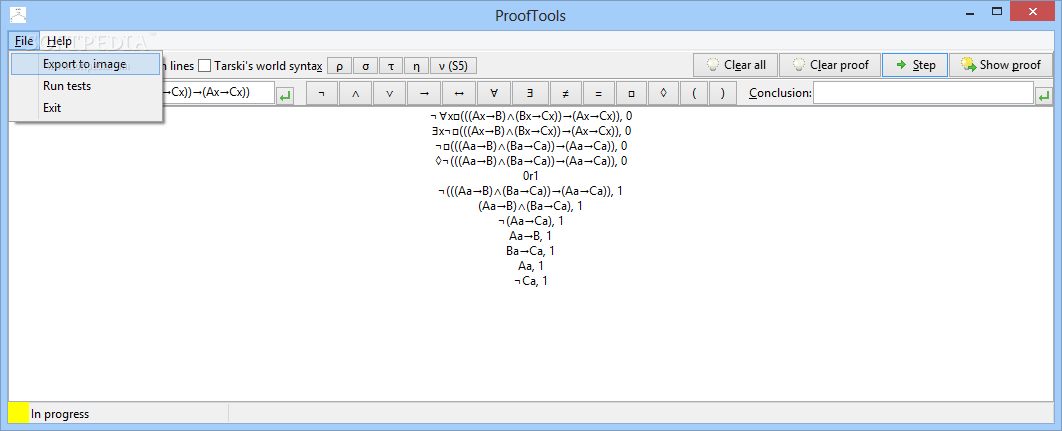1062x431 pixels.
Task: Select proof line starting ◊¬(((Aa→B)
Action: 531,161
